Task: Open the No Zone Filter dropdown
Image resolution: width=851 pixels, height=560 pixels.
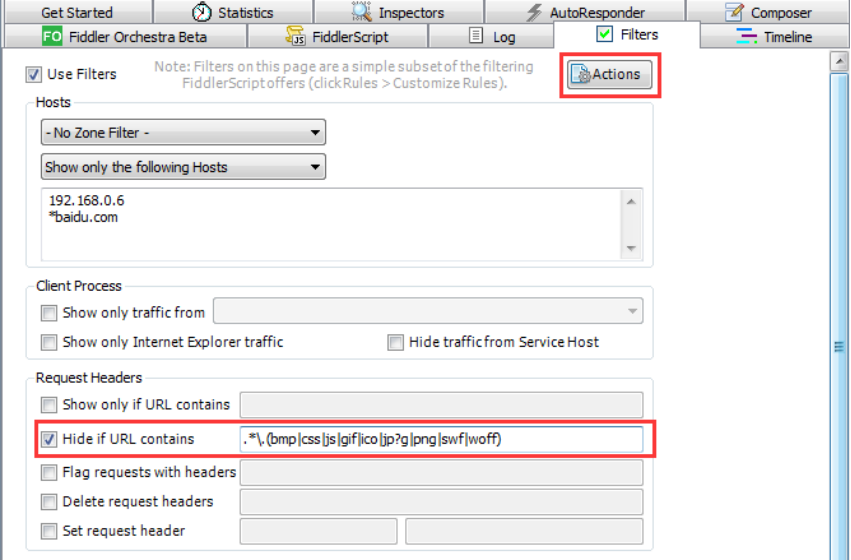Action: pyautogui.click(x=183, y=132)
